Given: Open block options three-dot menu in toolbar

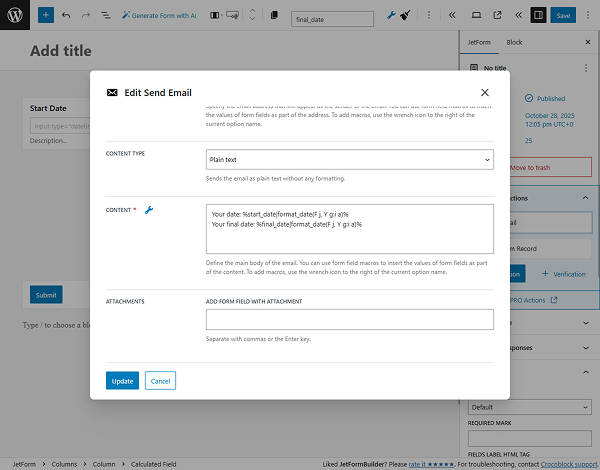Looking at the screenshot, I should point(429,15).
